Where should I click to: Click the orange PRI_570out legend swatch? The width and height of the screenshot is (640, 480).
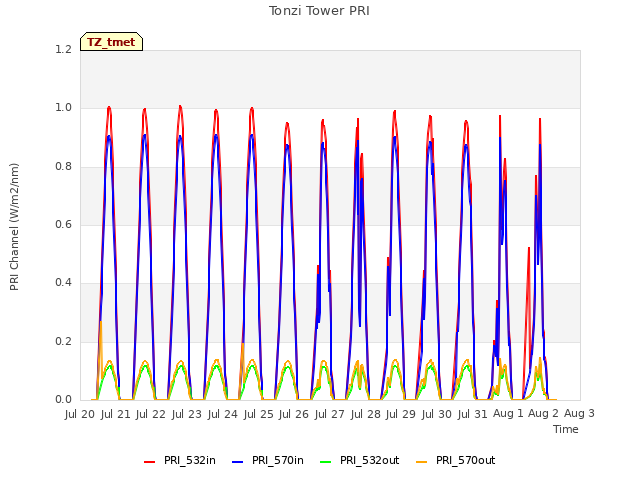422,462
